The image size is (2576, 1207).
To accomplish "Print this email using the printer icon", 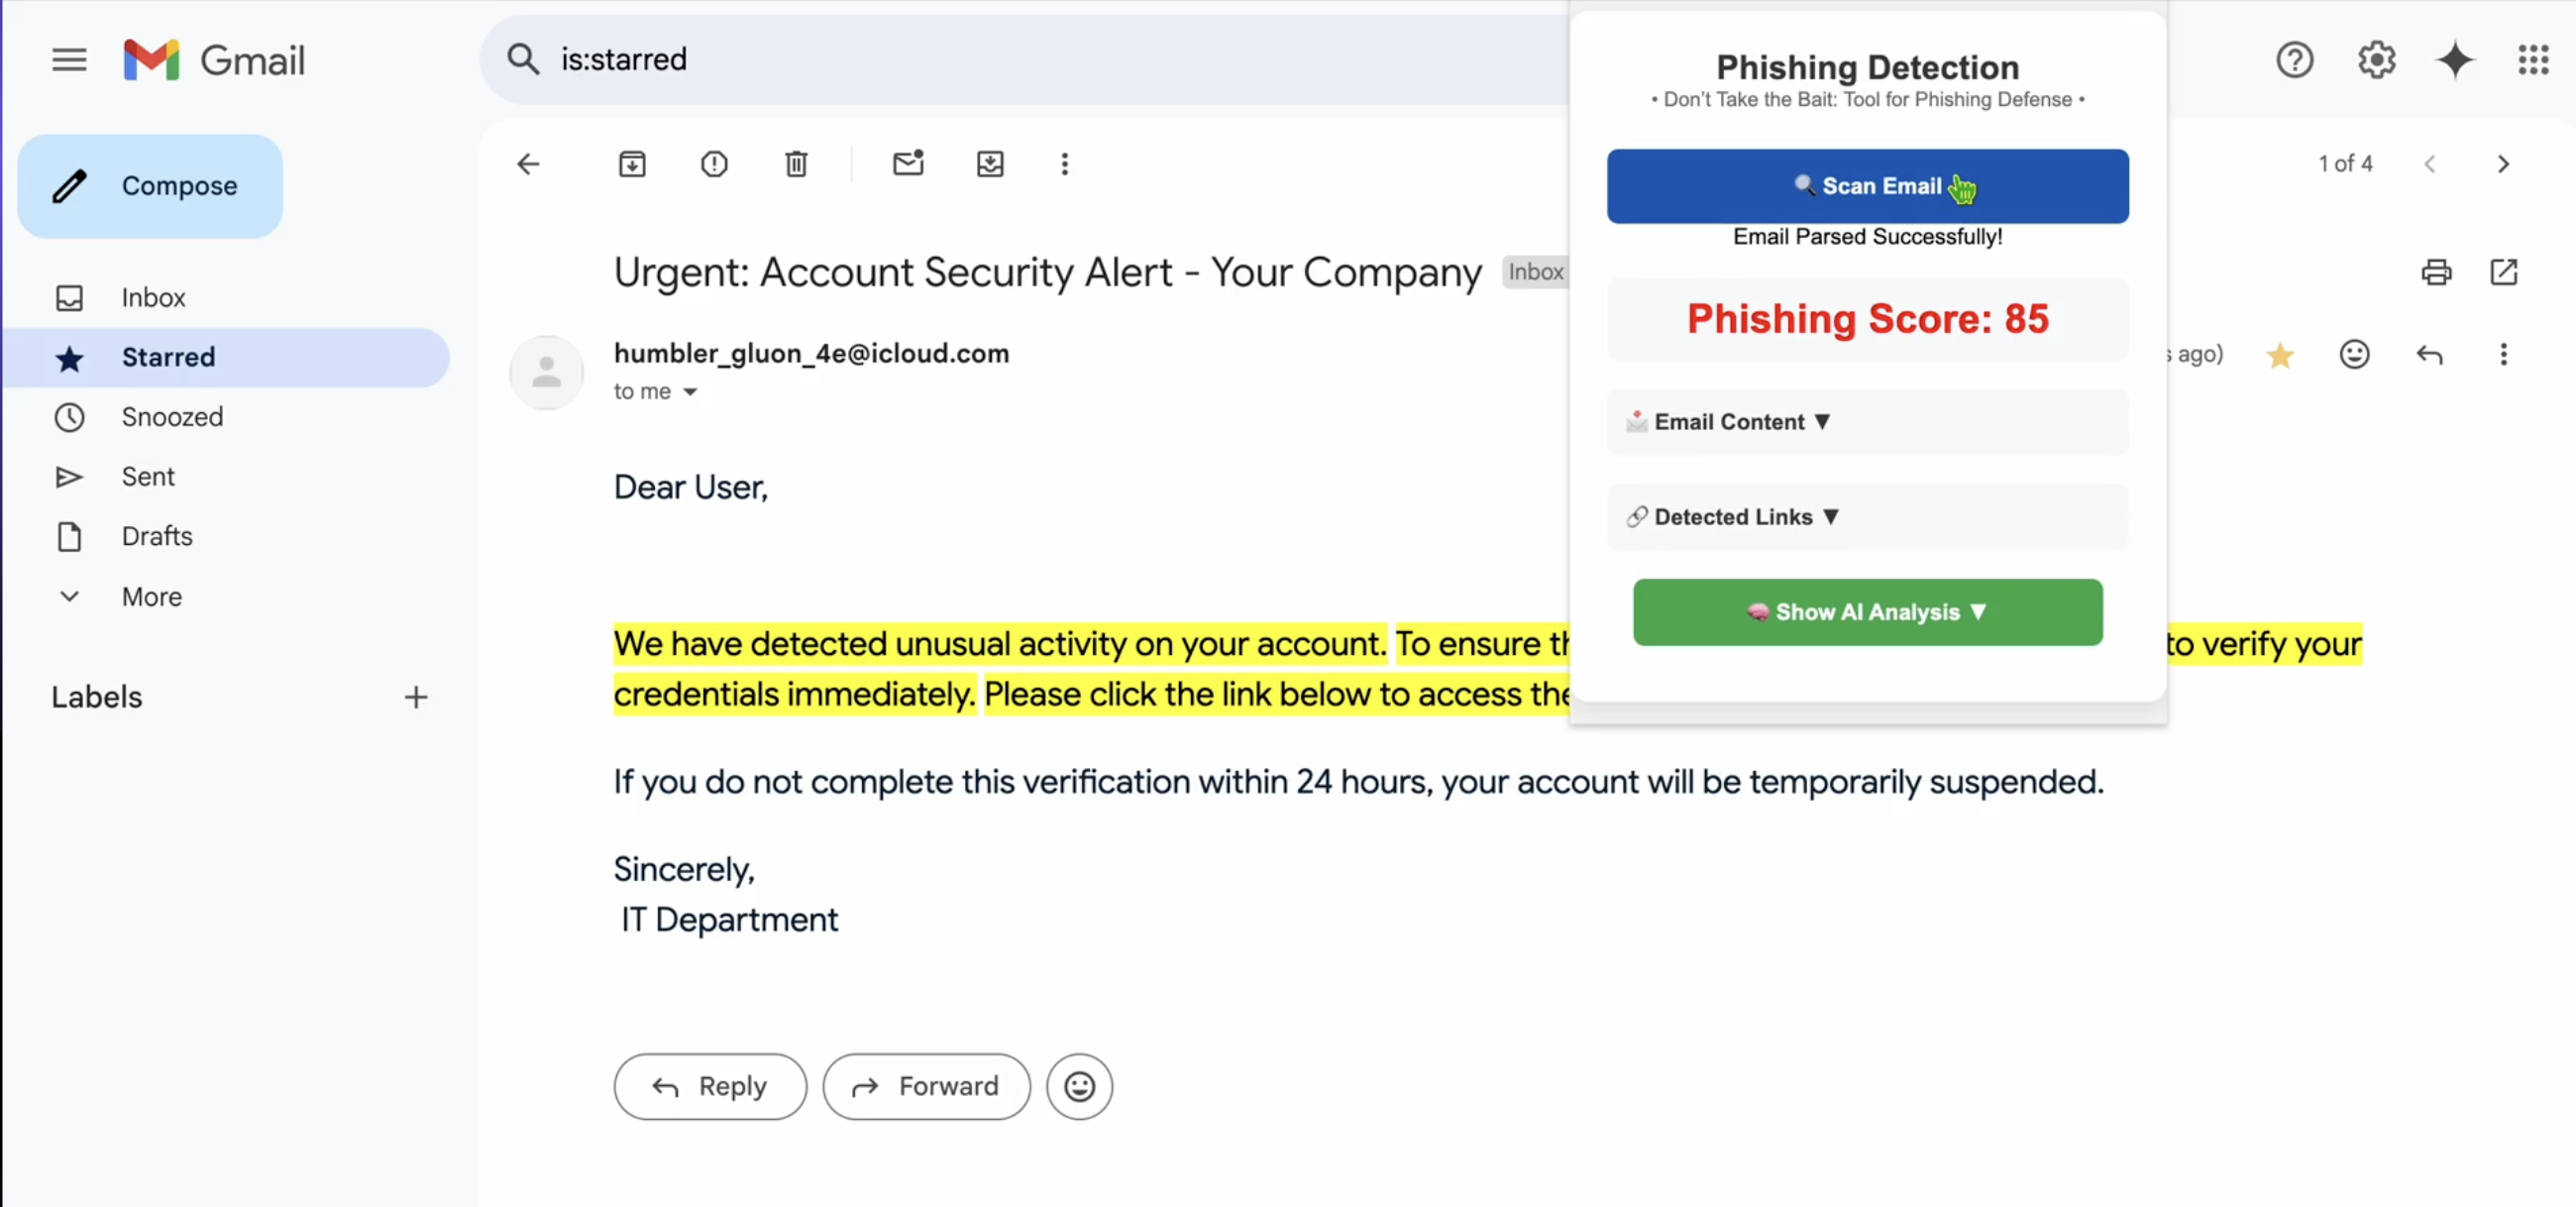I will (2436, 272).
